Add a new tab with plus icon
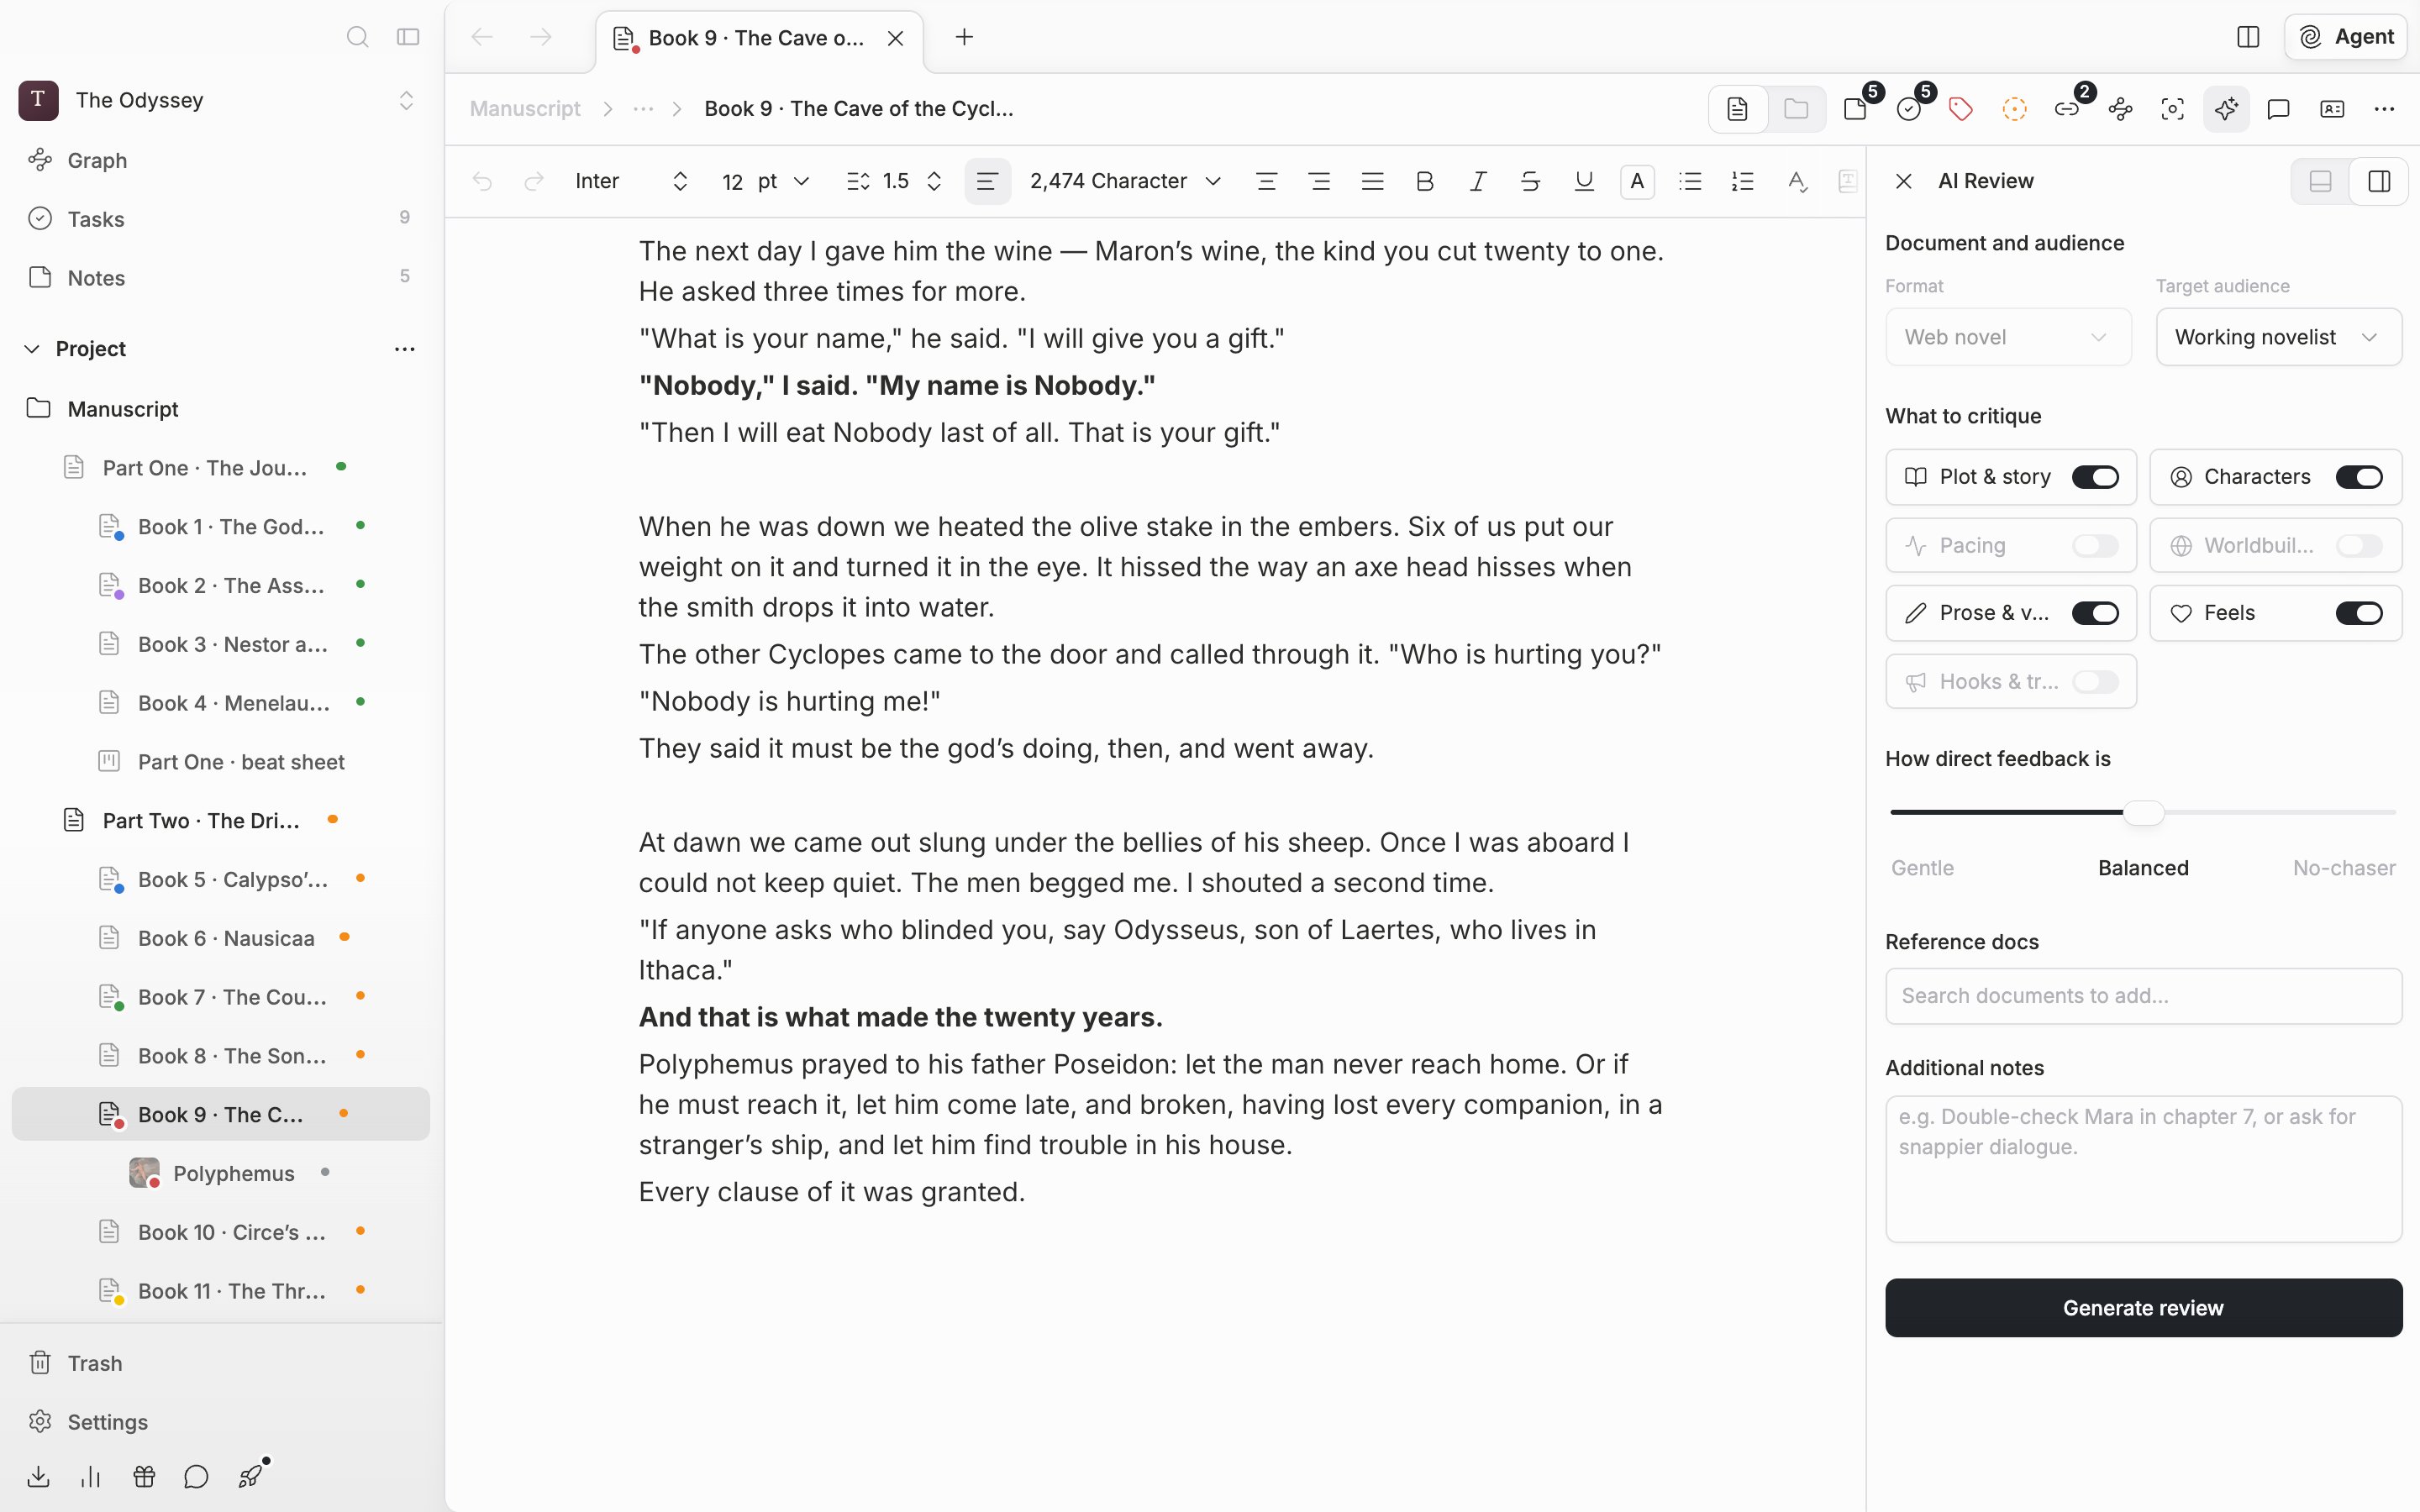Image resolution: width=2420 pixels, height=1512 pixels. tap(964, 37)
